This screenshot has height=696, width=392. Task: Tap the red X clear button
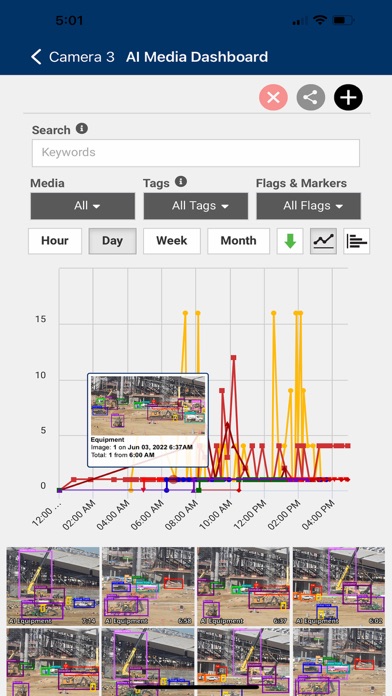(273, 97)
